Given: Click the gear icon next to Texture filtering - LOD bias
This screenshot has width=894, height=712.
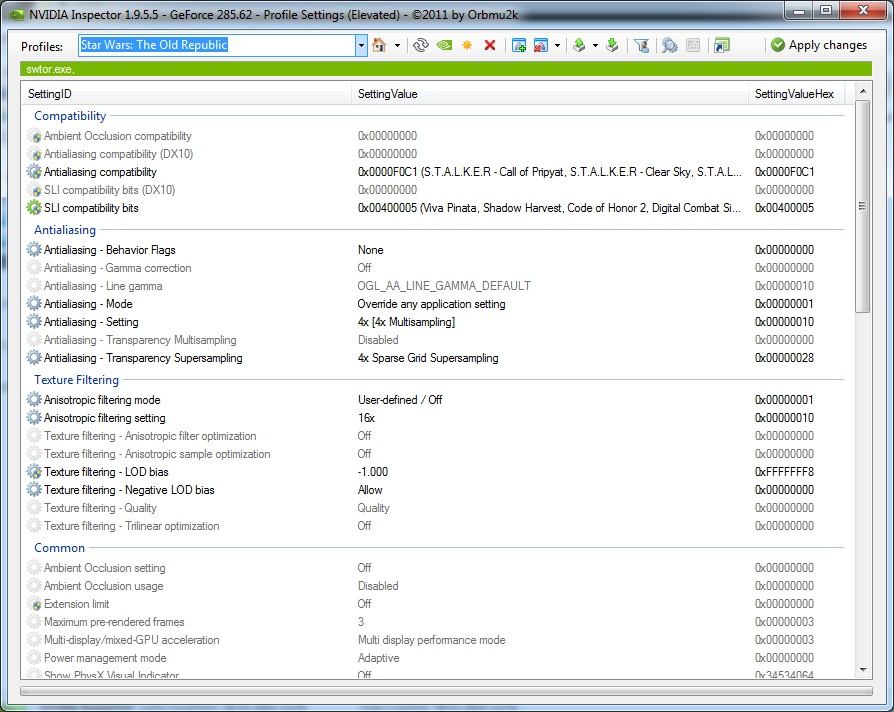Looking at the screenshot, I should pyautogui.click(x=34, y=471).
